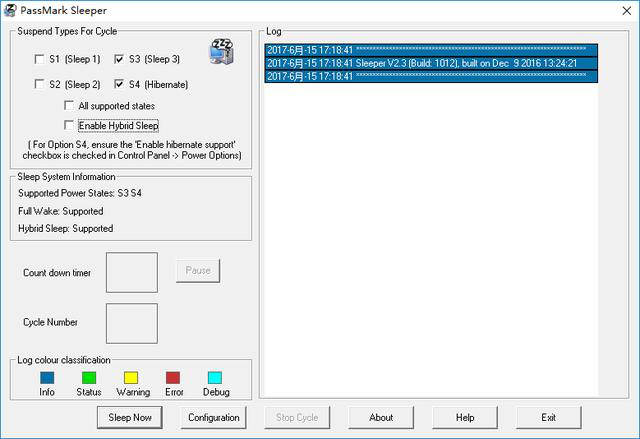The width and height of the screenshot is (640, 439).
Task: Pick the red Error colour swatch
Action: click(173, 378)
